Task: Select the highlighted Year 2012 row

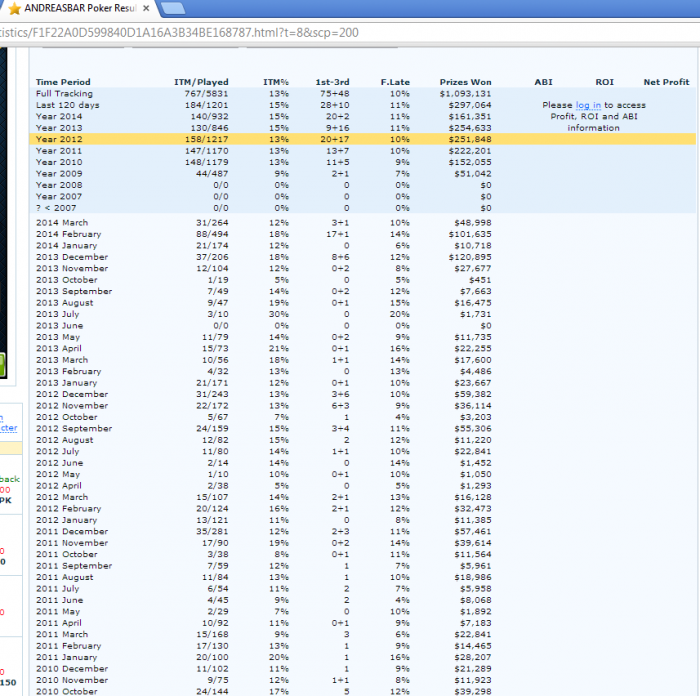Action: [x=362, y=139]
